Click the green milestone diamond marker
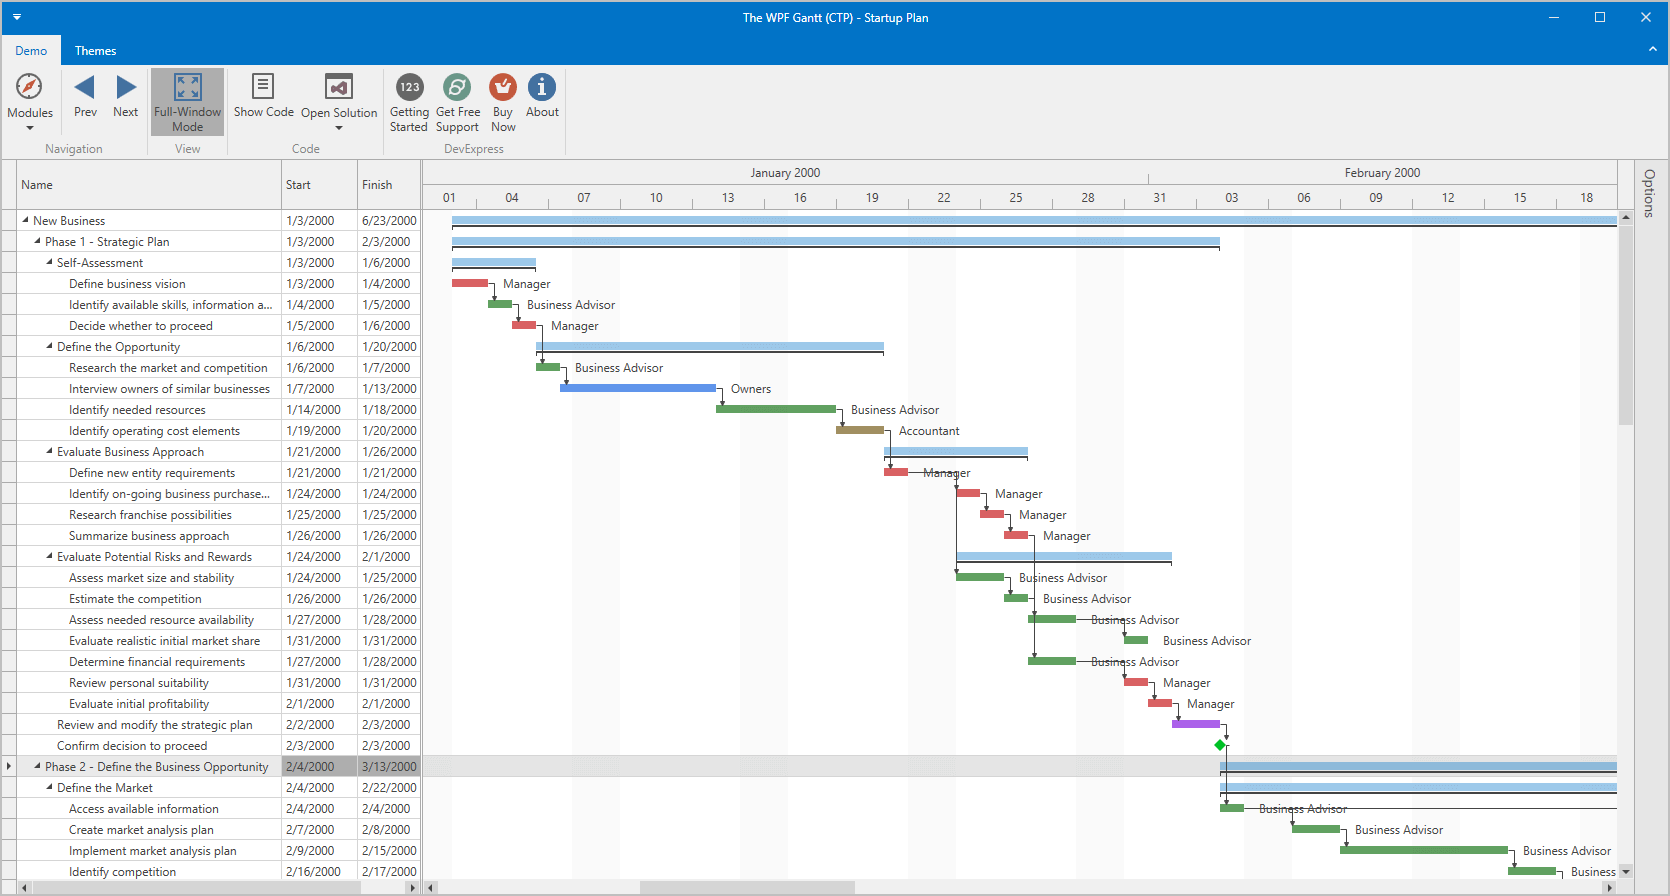The image size is (1670, 896). coord(1220,745)
